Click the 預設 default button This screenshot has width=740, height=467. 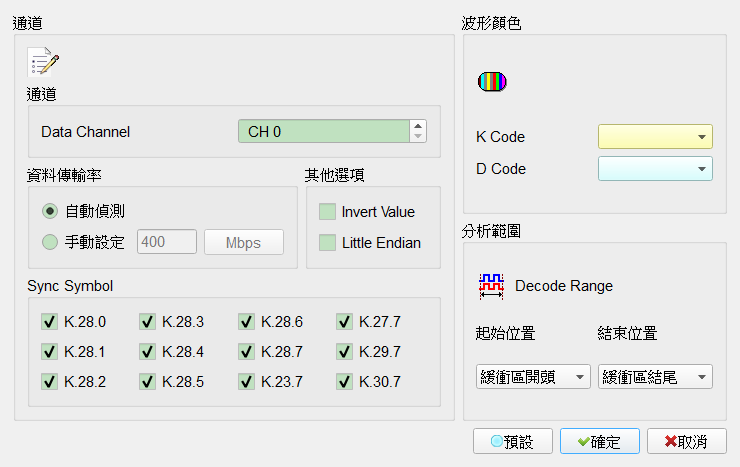(513, 441)
